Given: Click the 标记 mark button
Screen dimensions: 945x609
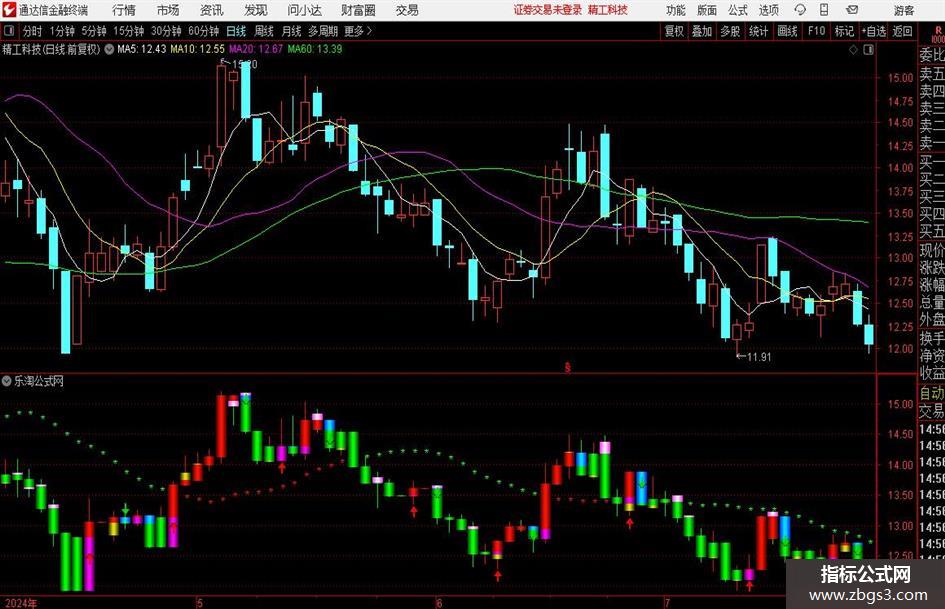Looking at the screenshot, I should (844, 31).
